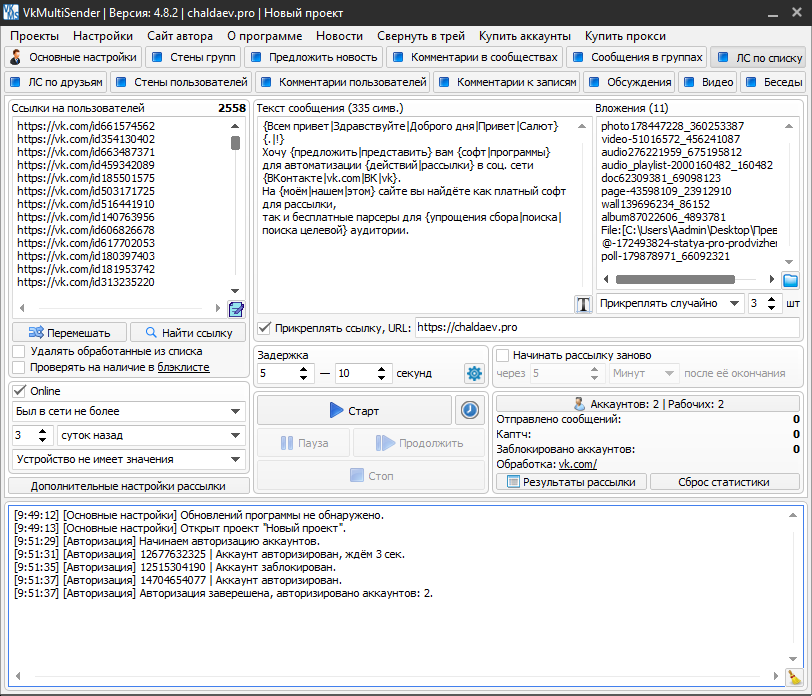Expand Прикреплять случайно dropdown
The height and width of the screenshot is (696, 812).
click(x=670, y=303)
